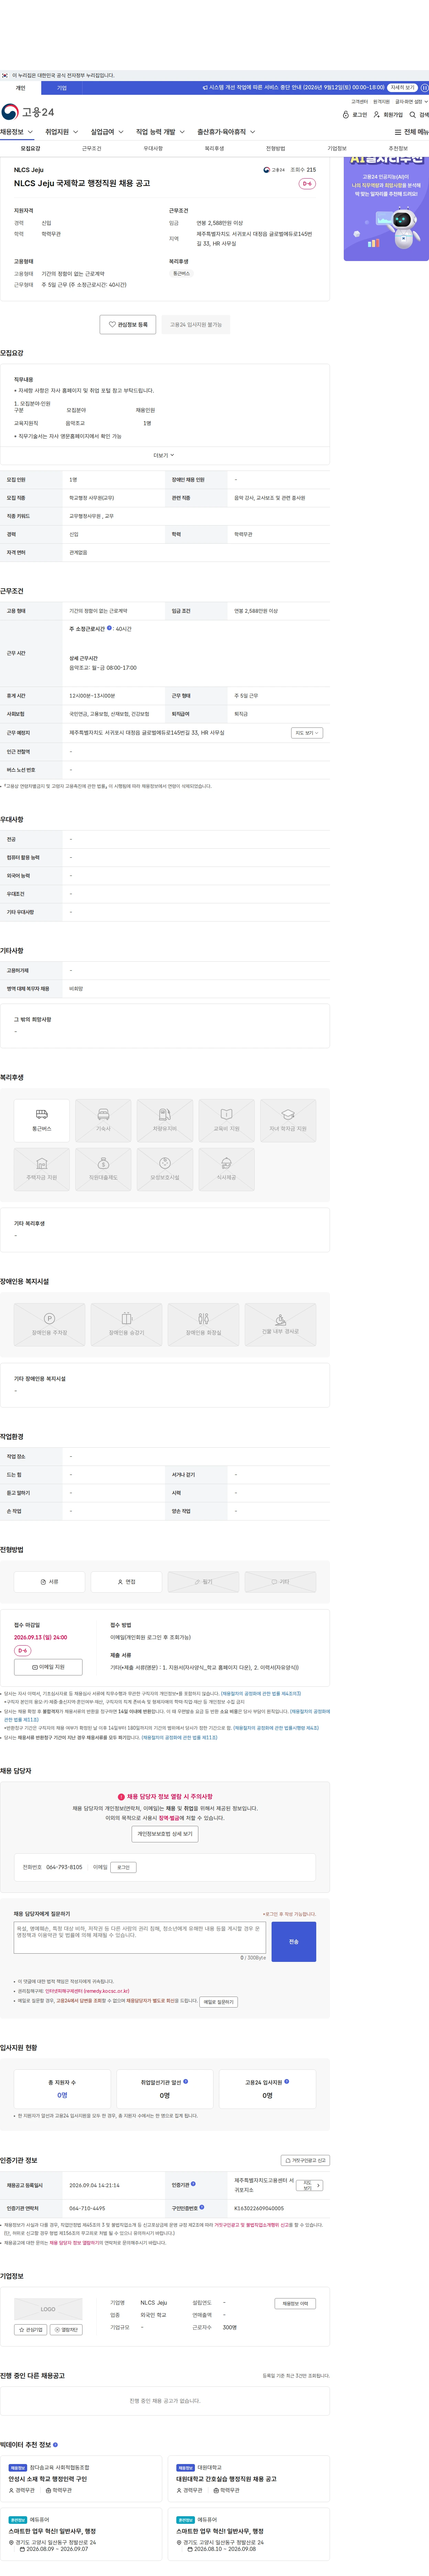Click the 메일로 질문하기 button

point(218,2002)
